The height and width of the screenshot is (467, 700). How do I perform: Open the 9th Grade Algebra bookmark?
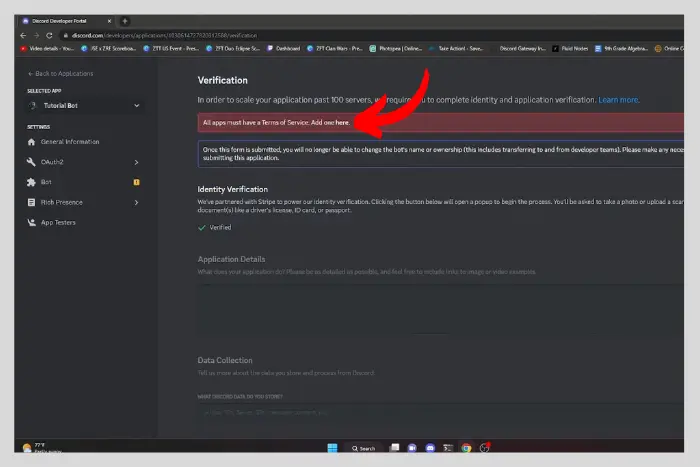[621, 48]
